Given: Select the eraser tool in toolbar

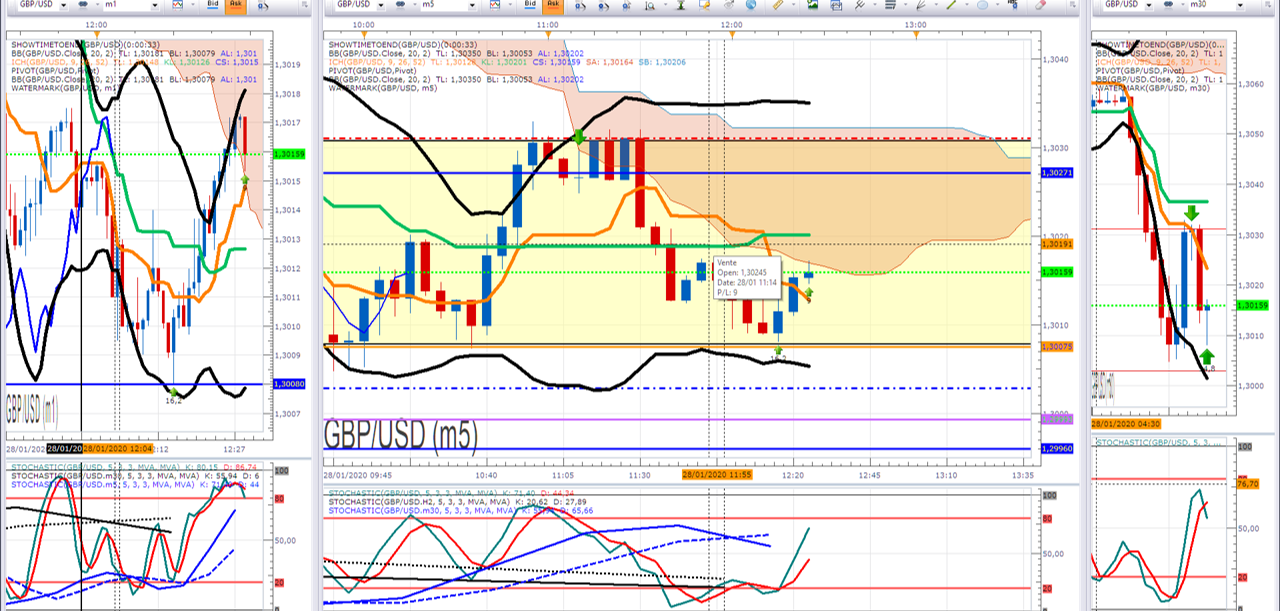Looking at the screenshot, I should click(1040, 5).
